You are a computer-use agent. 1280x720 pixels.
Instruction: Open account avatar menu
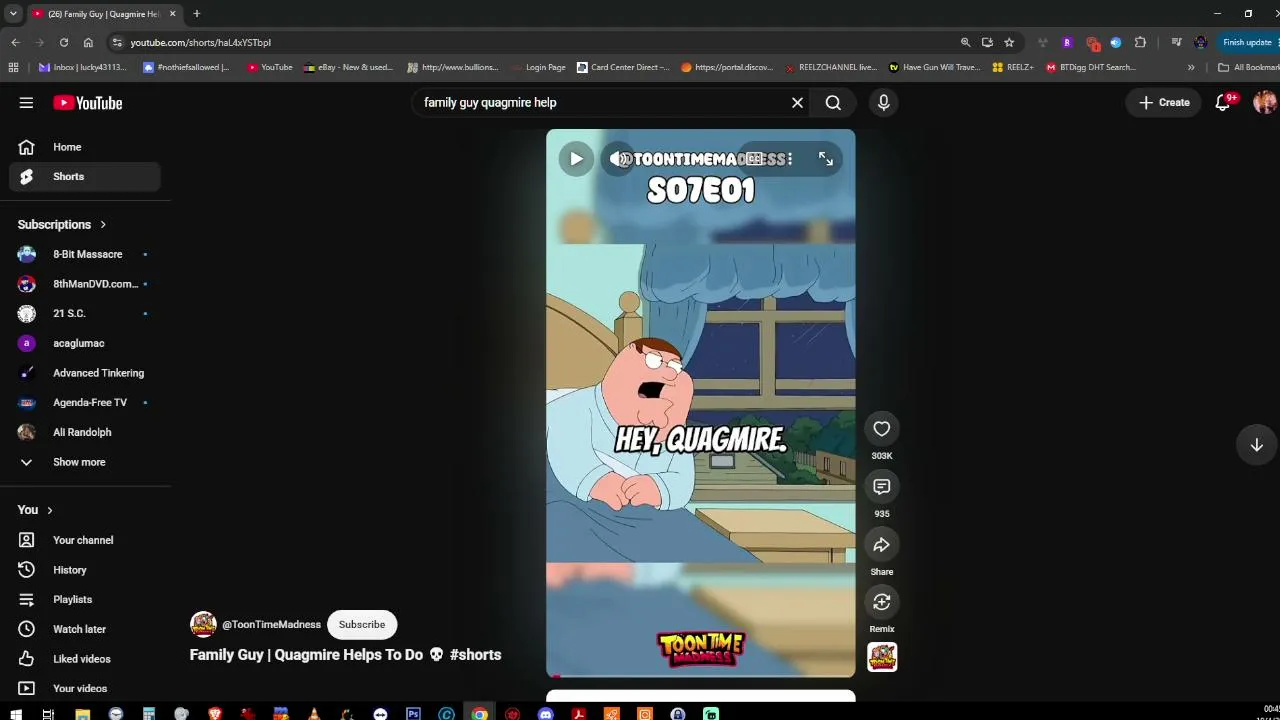point(1265,103)
